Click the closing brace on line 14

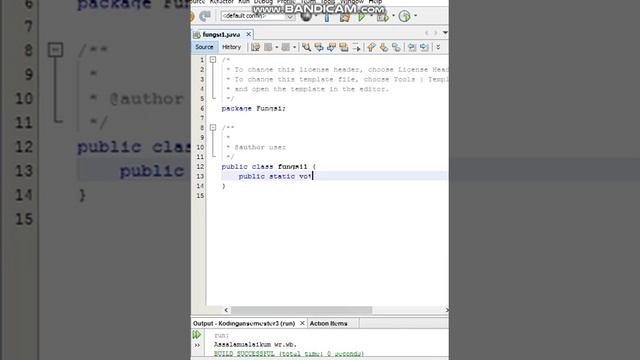224,186
